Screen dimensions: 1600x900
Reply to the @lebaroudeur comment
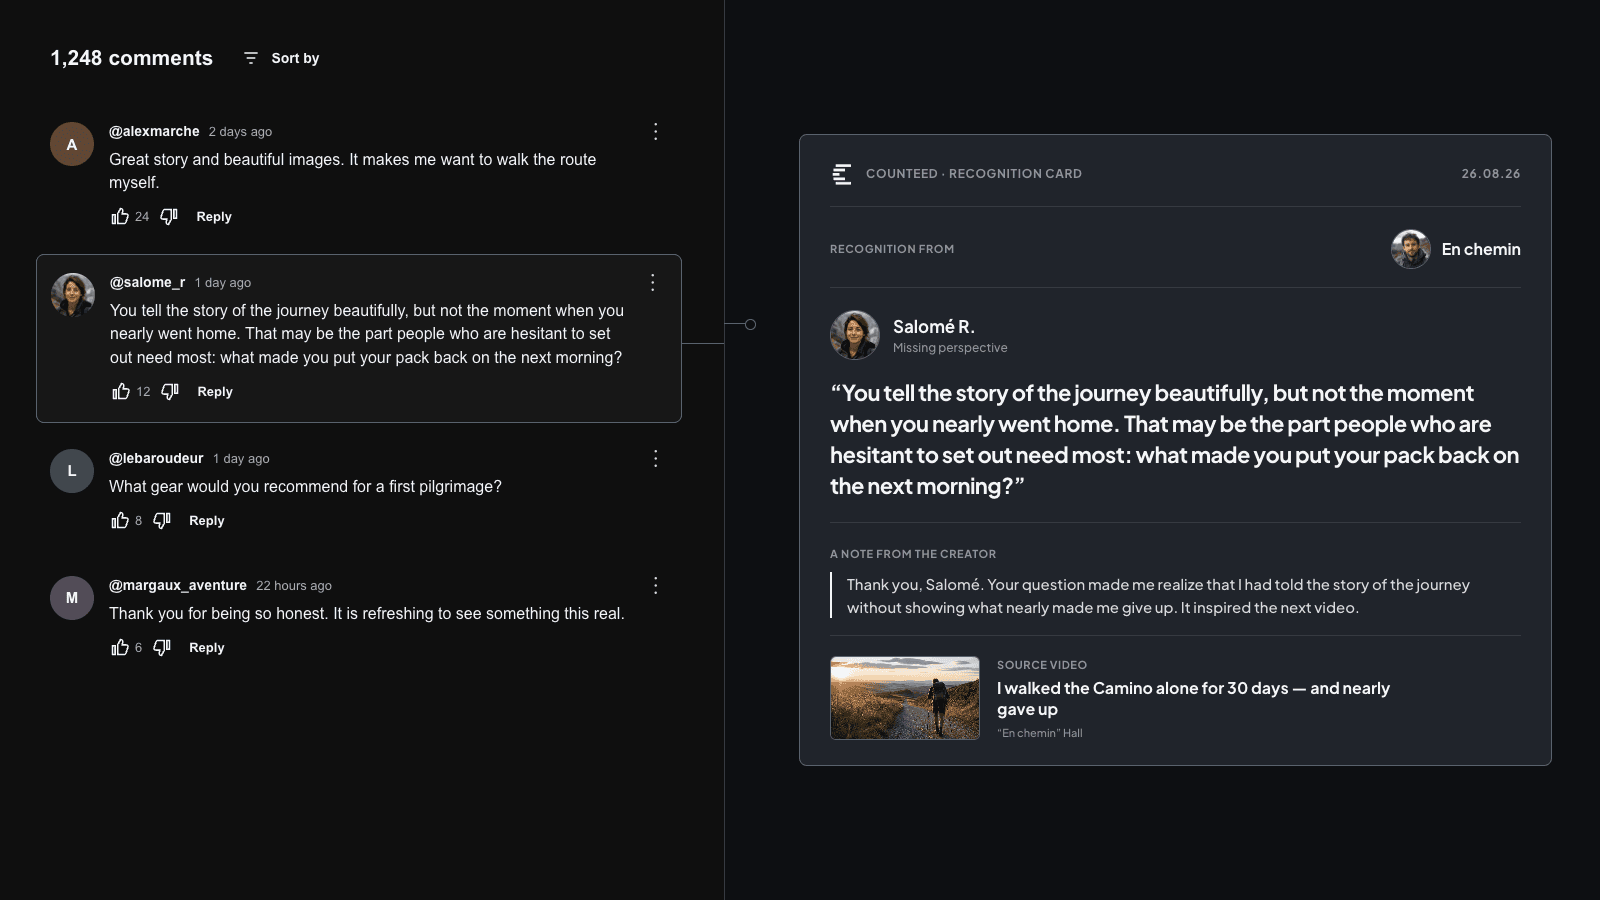click(x=207, y=520)
